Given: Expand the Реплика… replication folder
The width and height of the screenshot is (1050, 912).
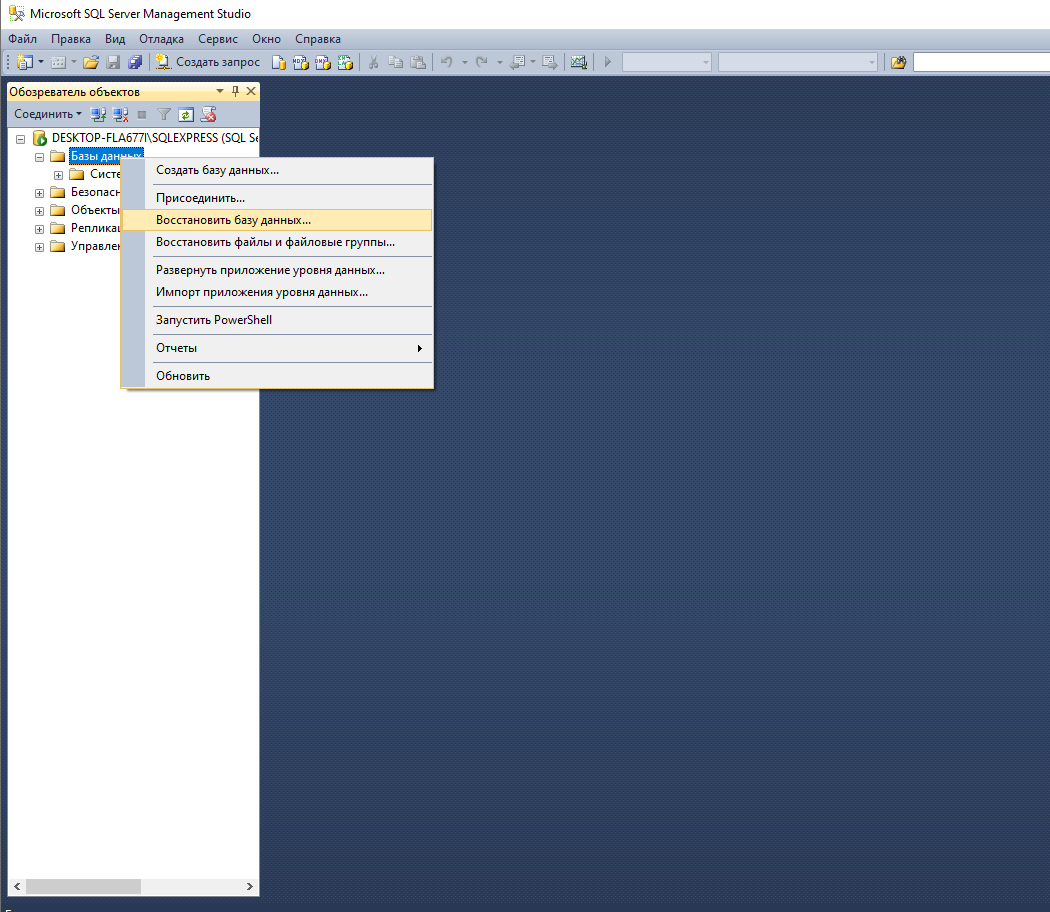Looking at the screenshot, I should click(x=40, y=230).
